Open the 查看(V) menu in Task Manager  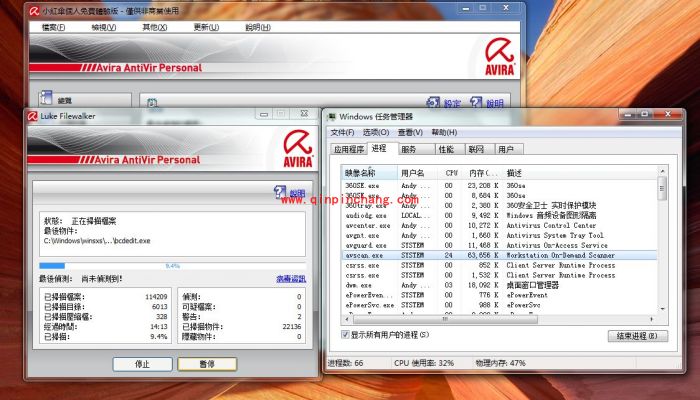coord(410,132)
